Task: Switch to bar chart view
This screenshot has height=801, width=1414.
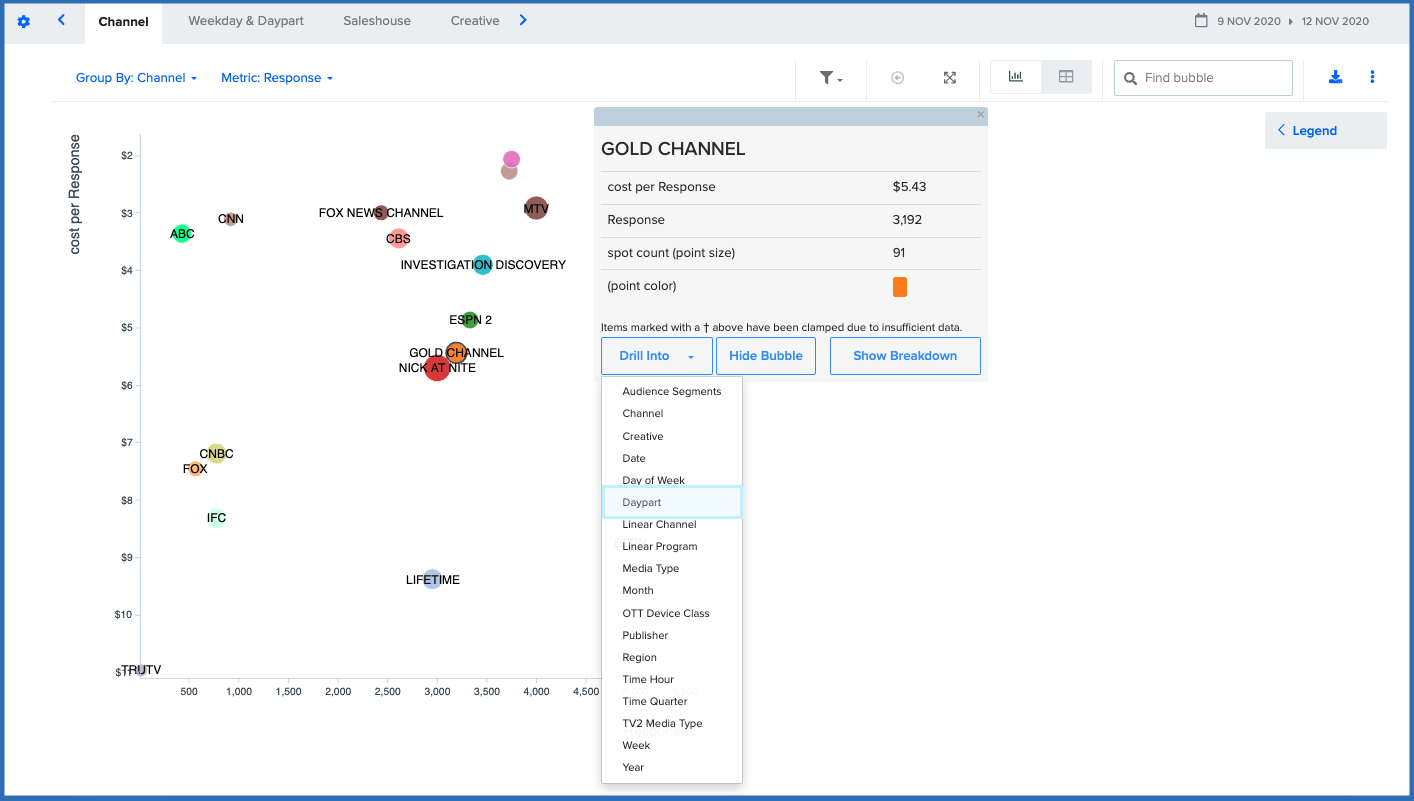Action: 1016,77
